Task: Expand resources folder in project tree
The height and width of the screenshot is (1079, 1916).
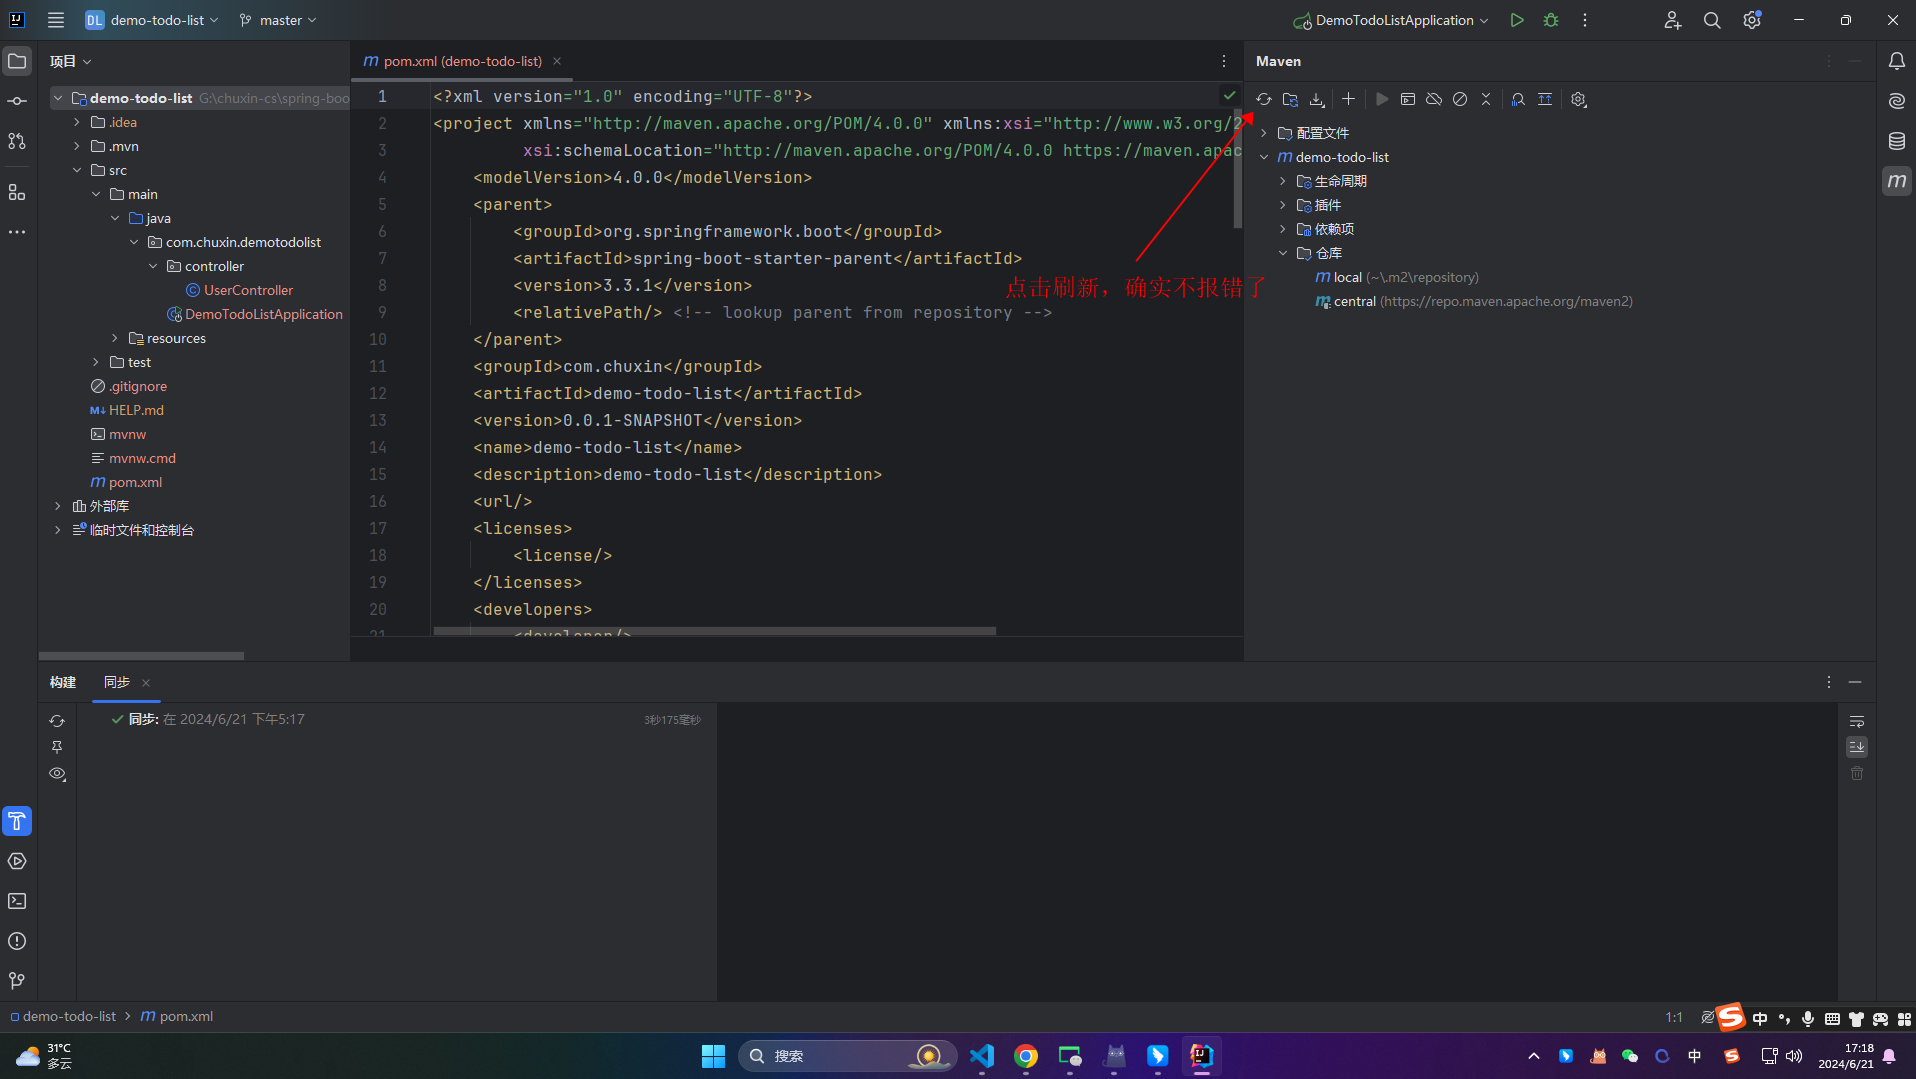Action: [115, 338]
